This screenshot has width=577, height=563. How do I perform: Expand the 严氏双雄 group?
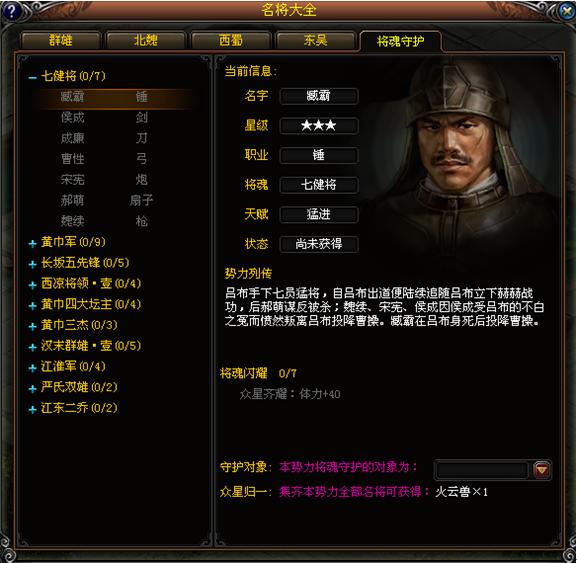point(32,388)
